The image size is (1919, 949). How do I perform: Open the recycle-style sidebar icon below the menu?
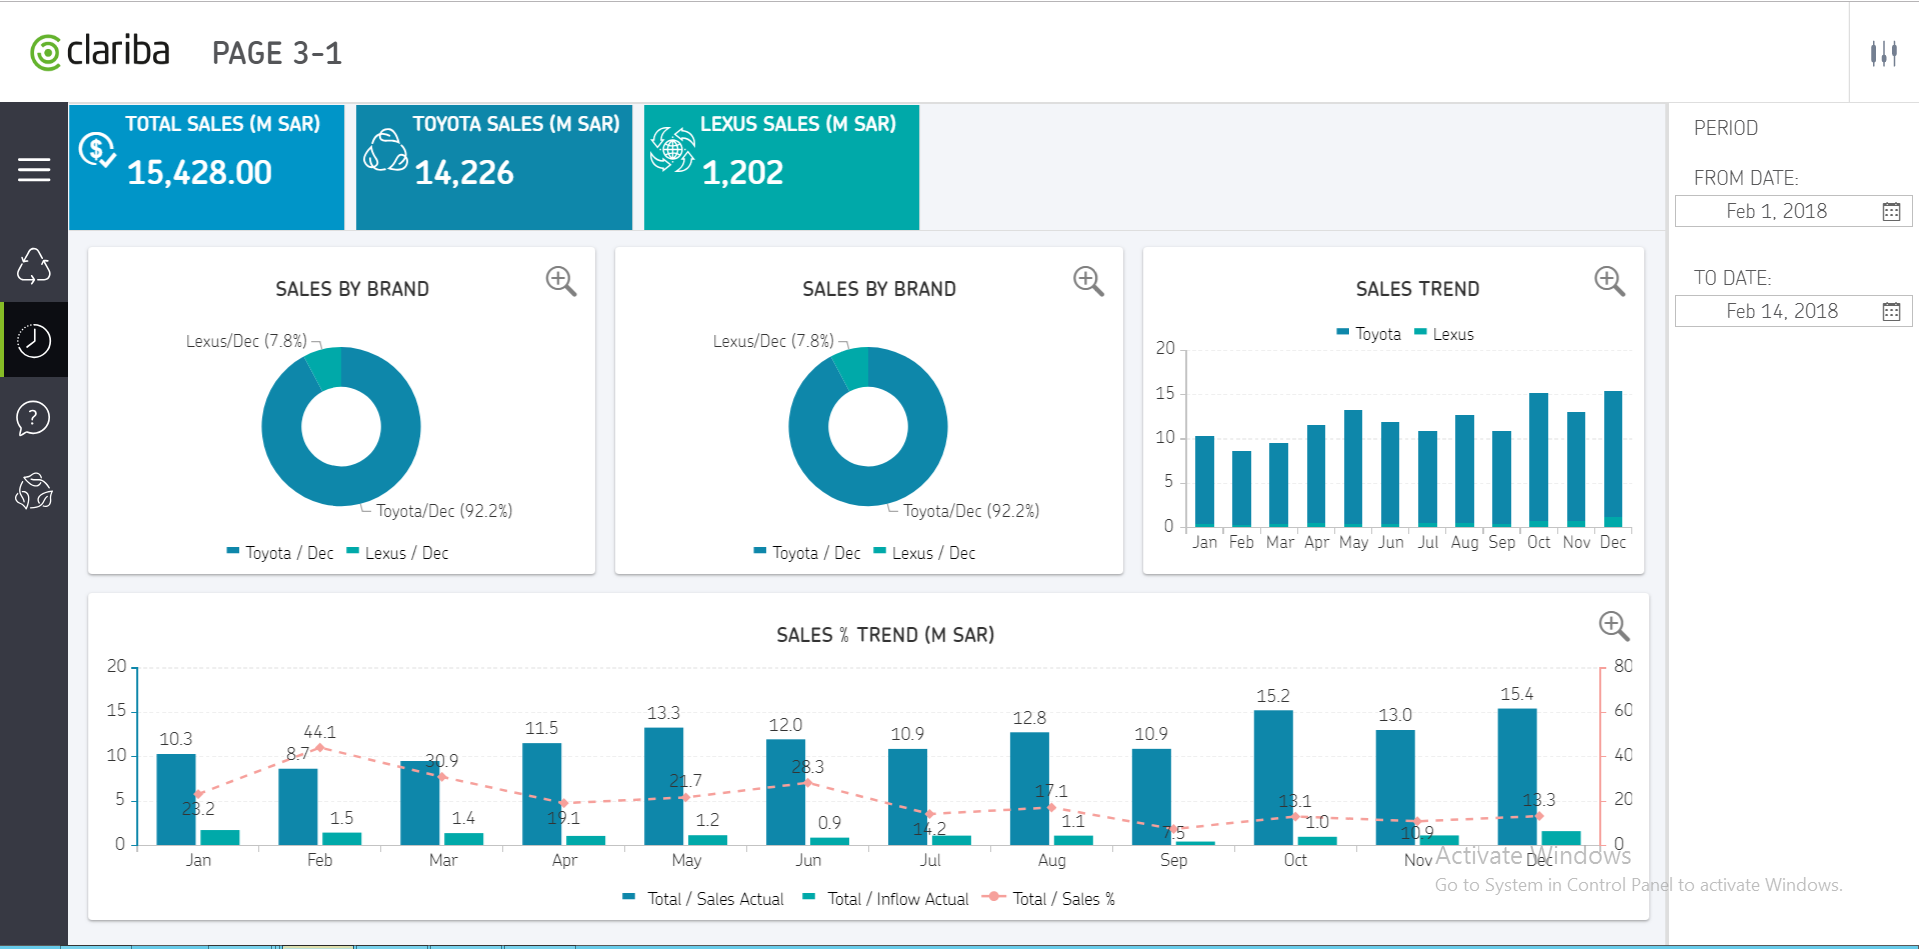click(34, 266)
